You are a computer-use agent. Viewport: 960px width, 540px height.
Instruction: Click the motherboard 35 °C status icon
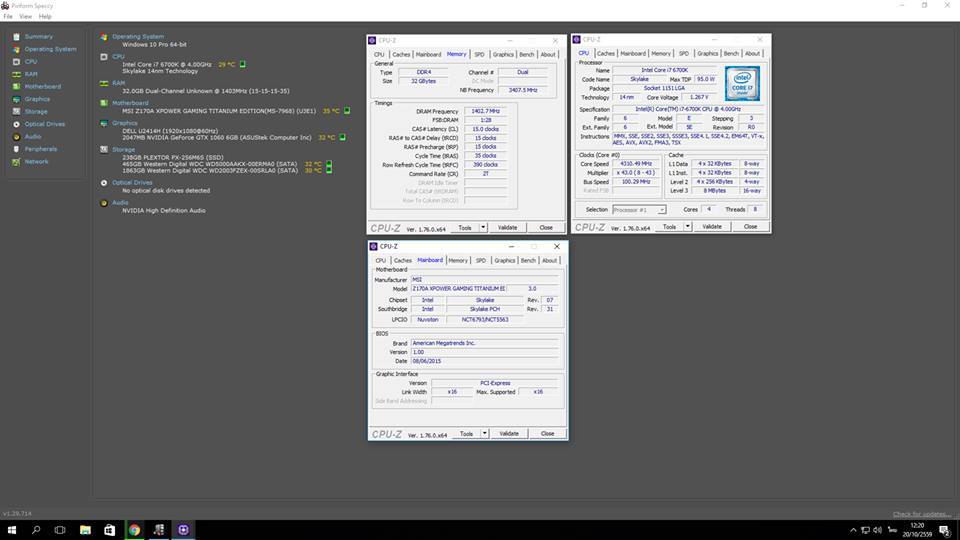point(347,111)
